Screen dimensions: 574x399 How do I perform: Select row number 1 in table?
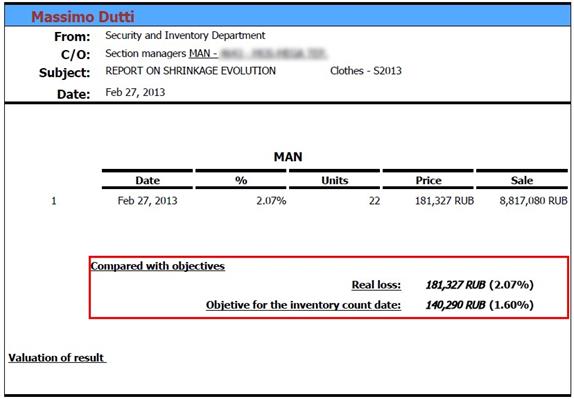[54, 201]
